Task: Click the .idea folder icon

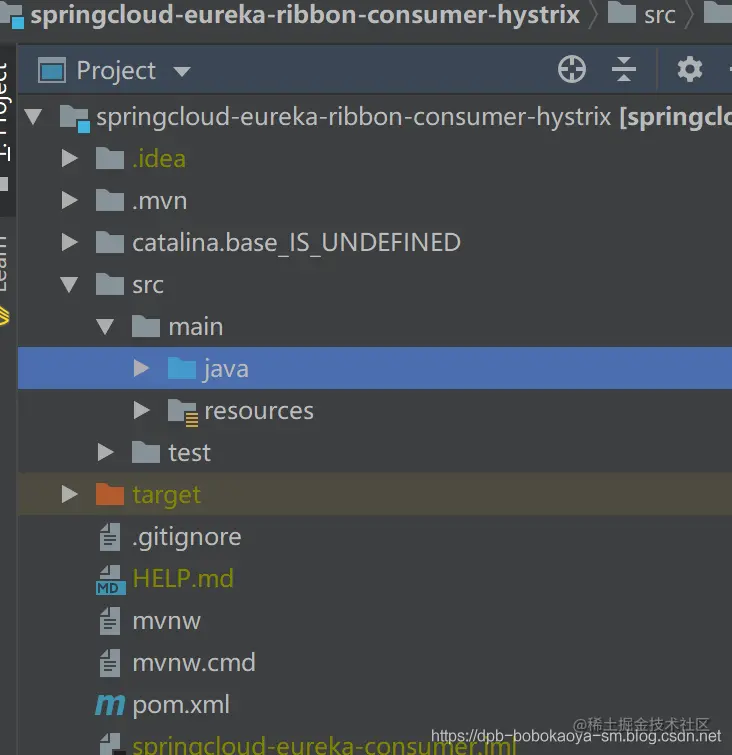Action: point(110,158)
